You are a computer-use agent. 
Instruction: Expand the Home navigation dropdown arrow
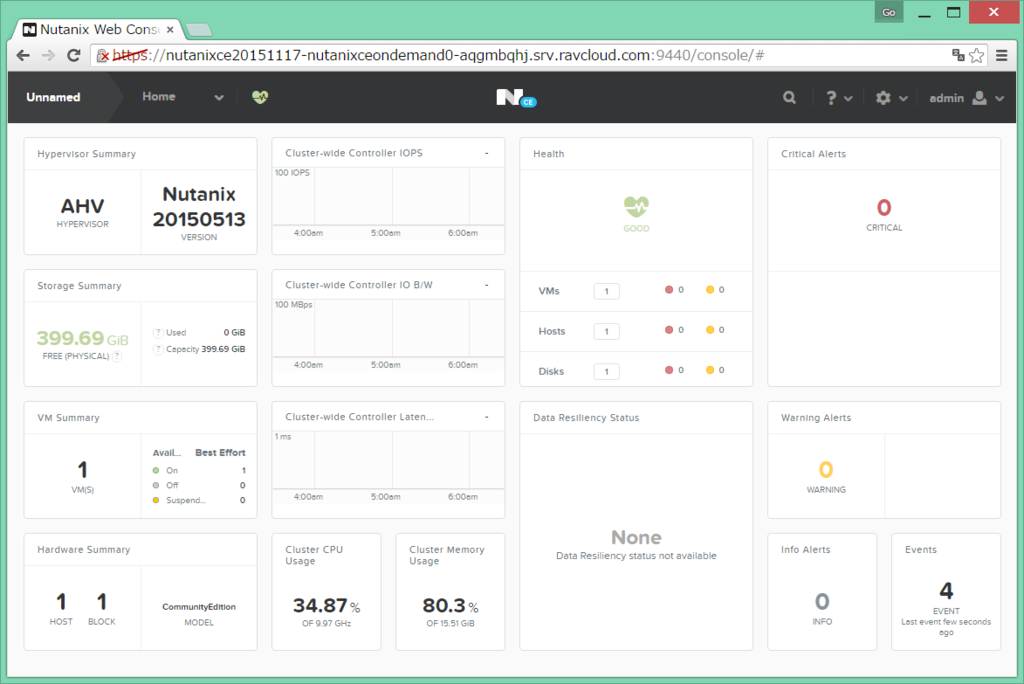(x=219, y=97)
